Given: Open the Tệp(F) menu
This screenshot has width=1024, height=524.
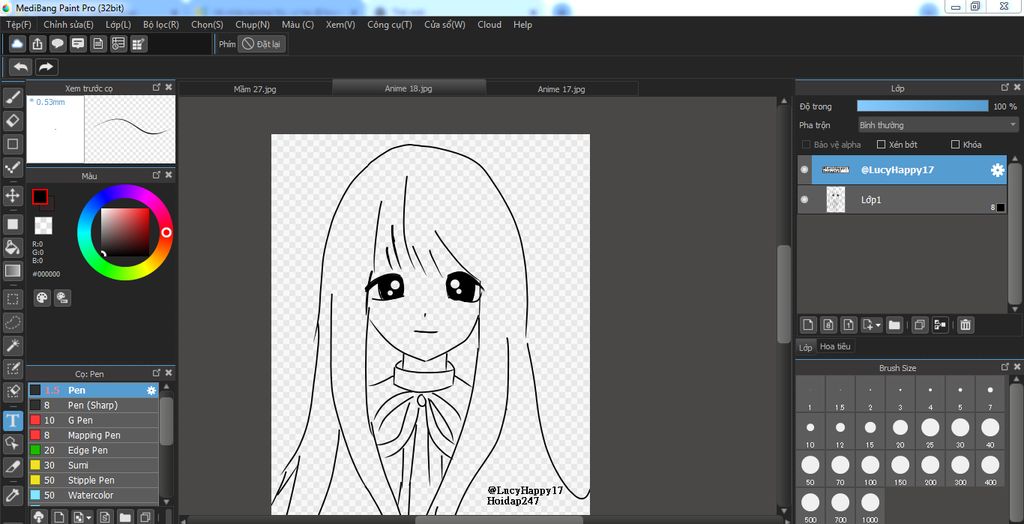Looking at the screenshot, I should click(19, 25).
